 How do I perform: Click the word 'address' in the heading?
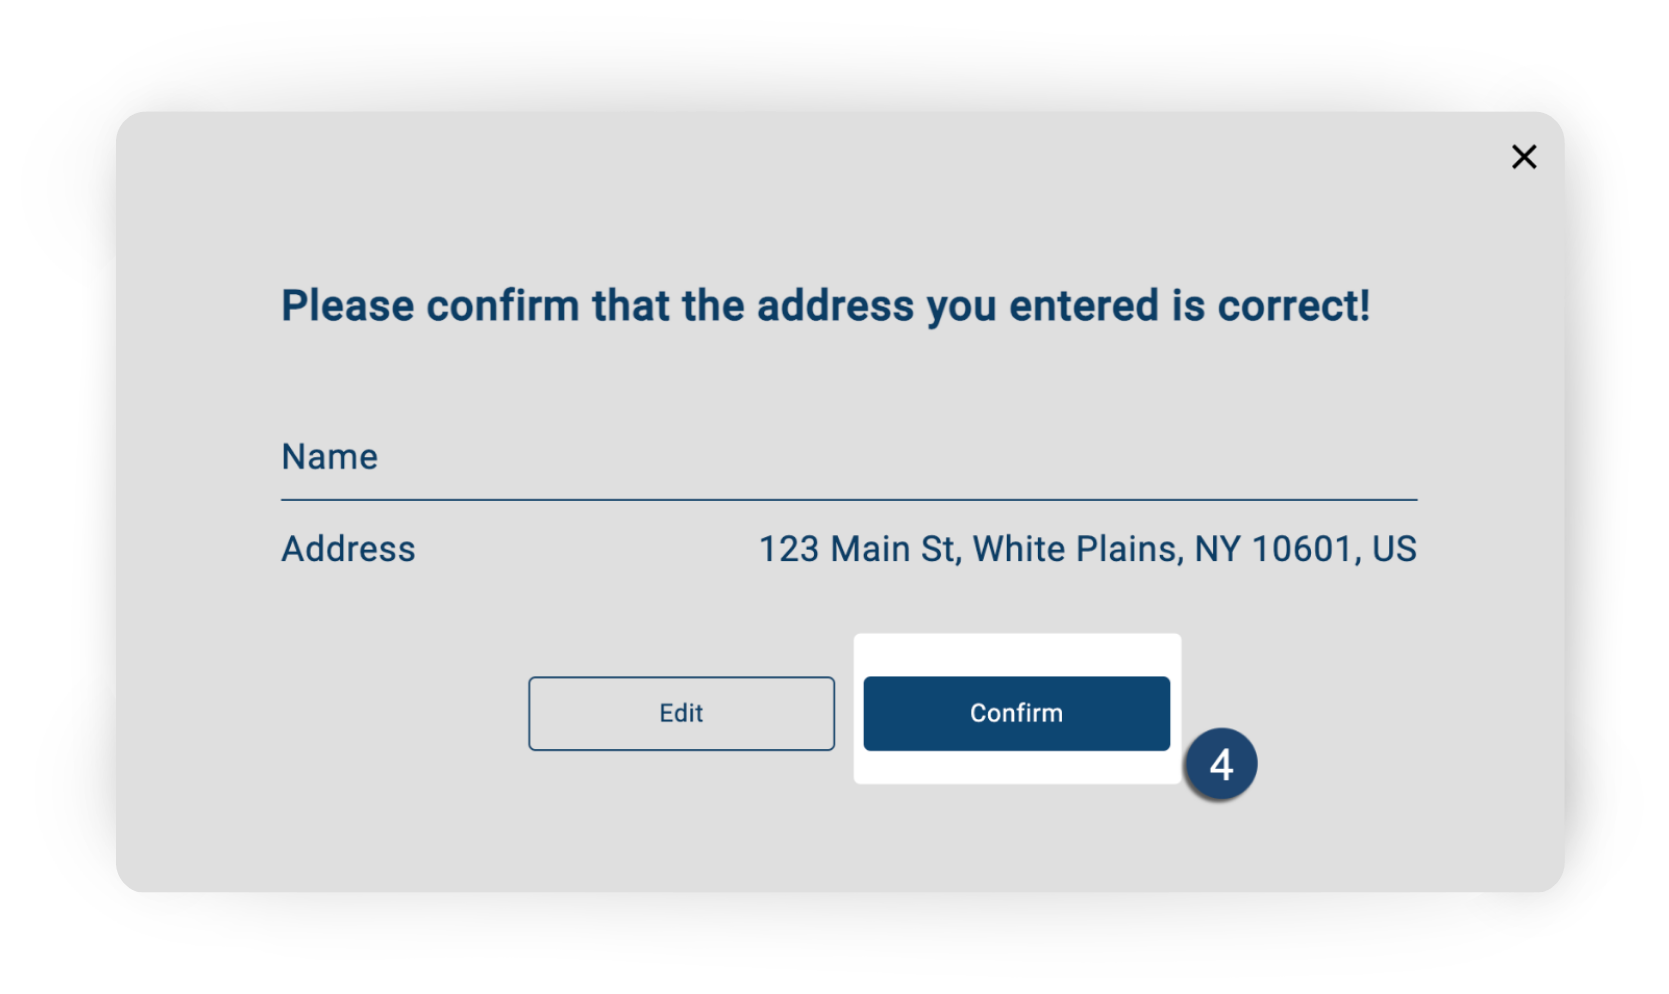pyautogui.click(x=835, y=306)
